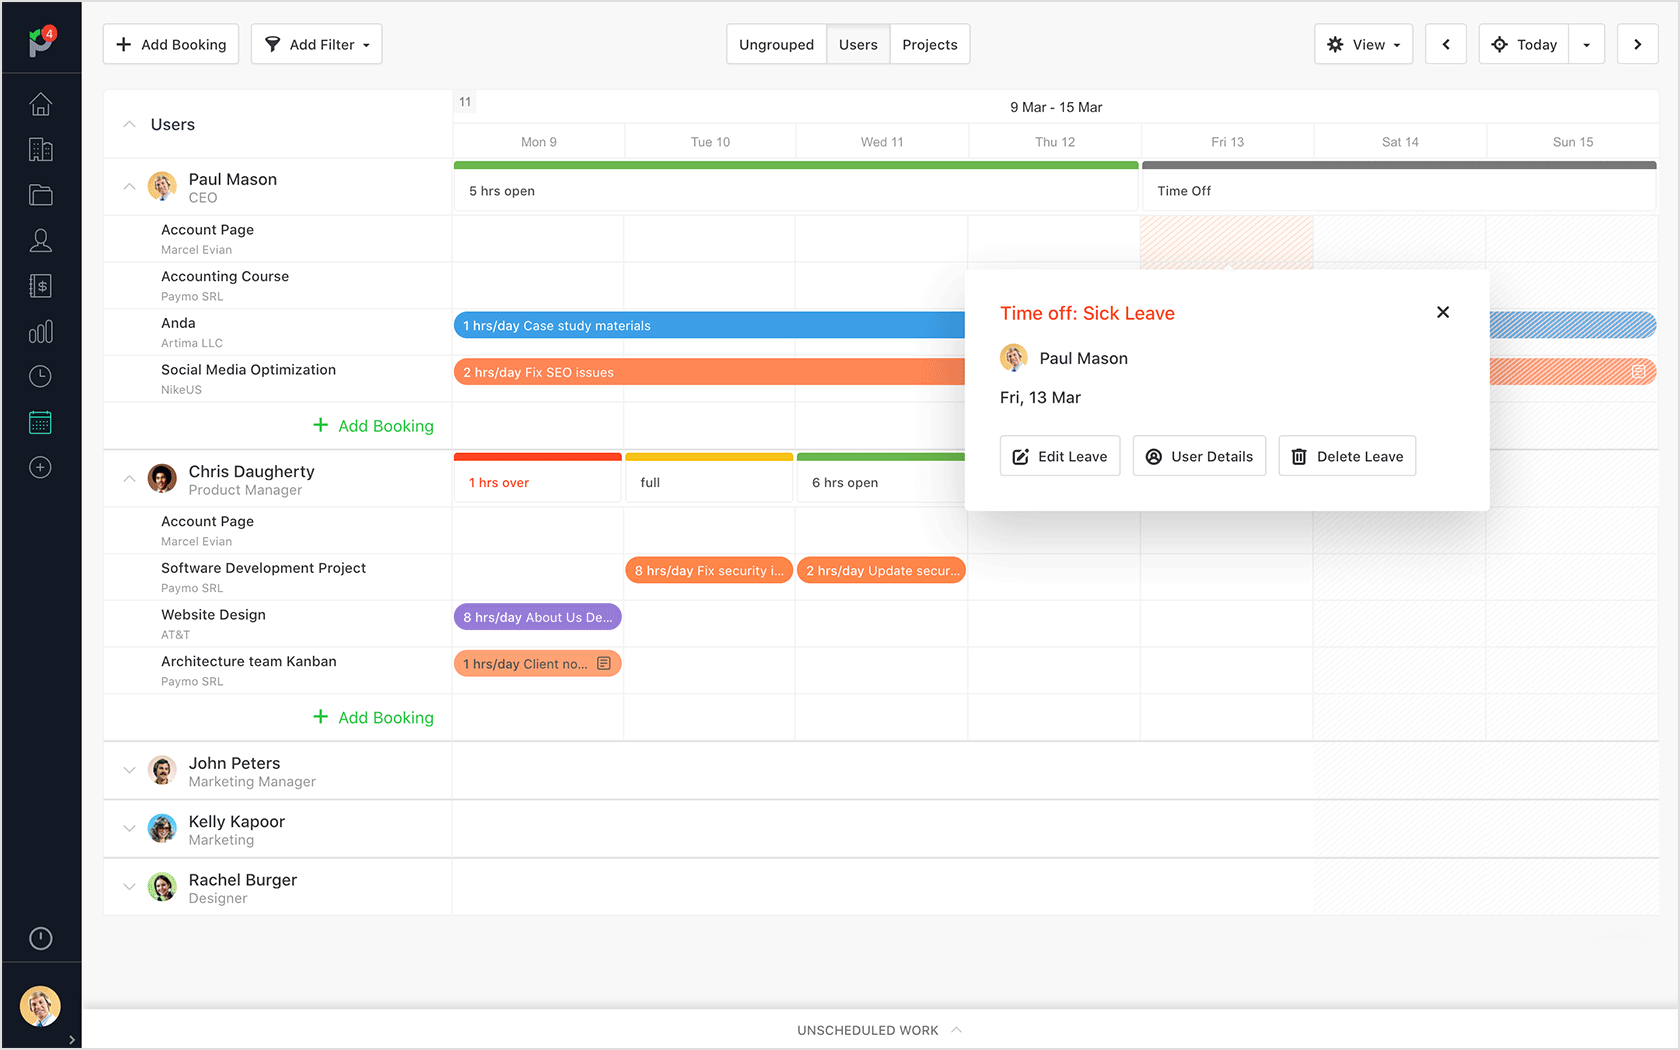Delete the sick leave entry
1680x1050 pixels.
pos(1346,456)
